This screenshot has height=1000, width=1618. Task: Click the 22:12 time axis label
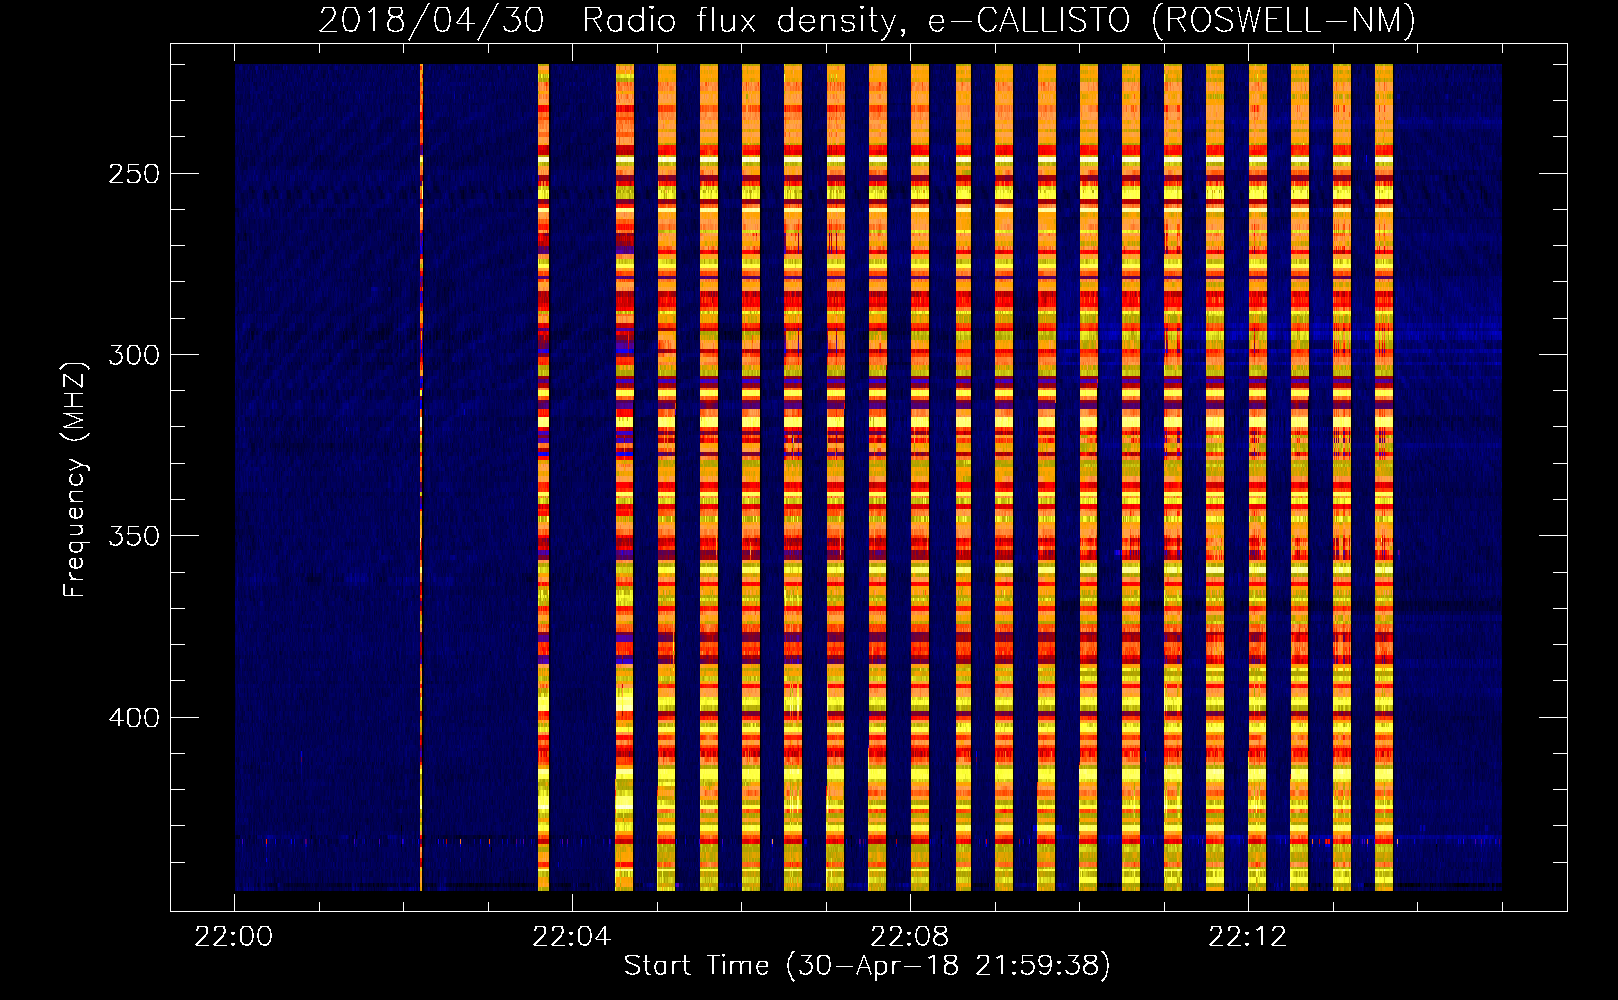(x=1248, y=937)
